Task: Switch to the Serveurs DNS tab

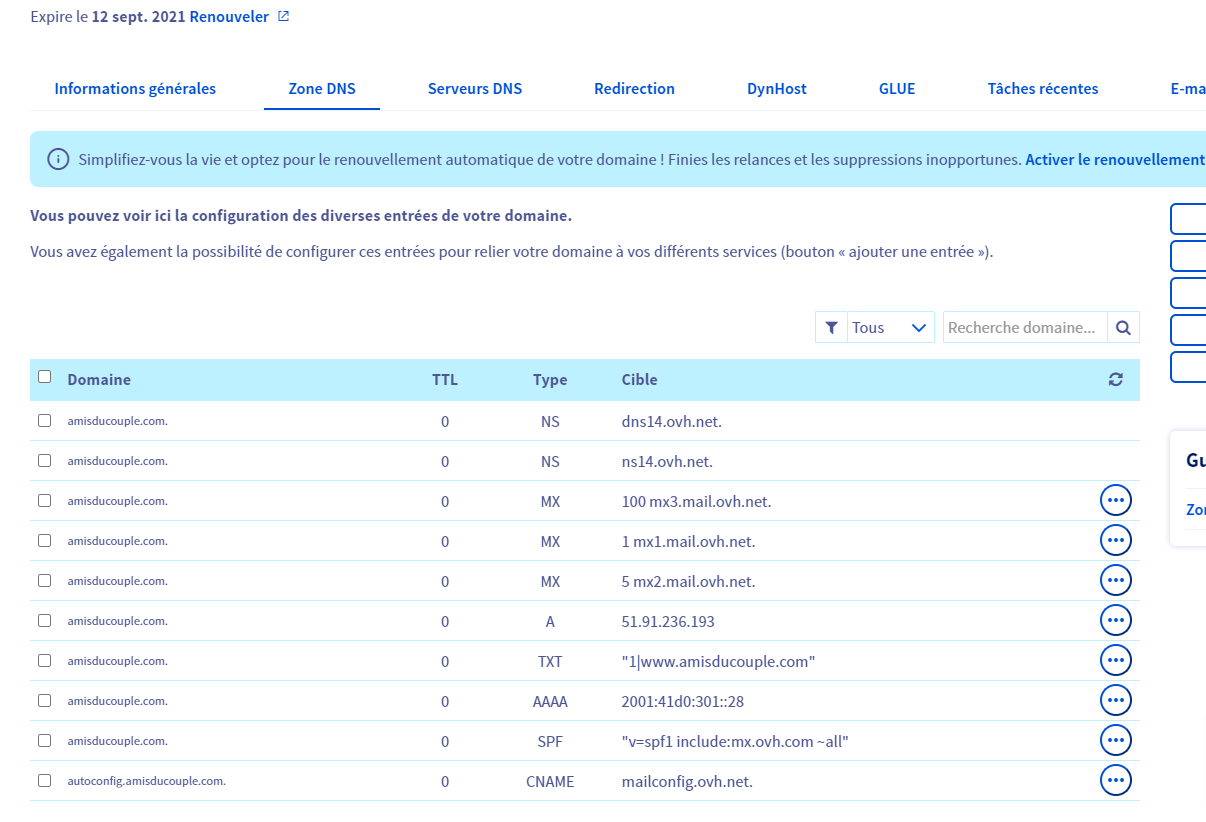Action: tap(475, 89)
